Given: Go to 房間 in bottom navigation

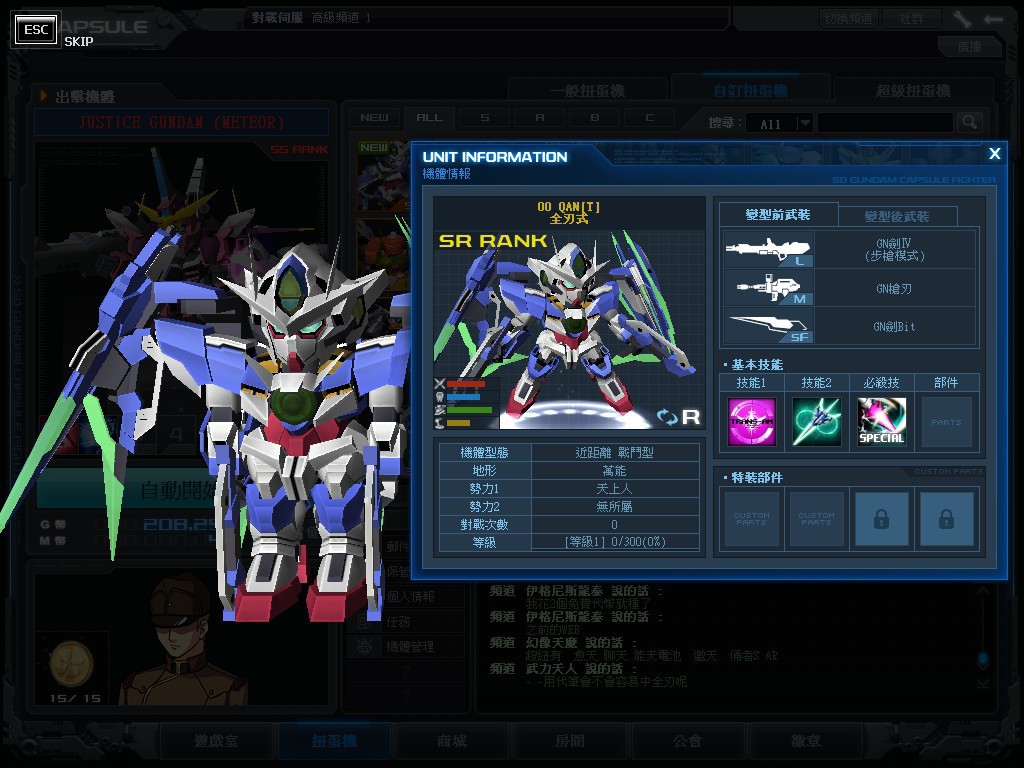Looking at the screenshot, I should click(569, 741).
